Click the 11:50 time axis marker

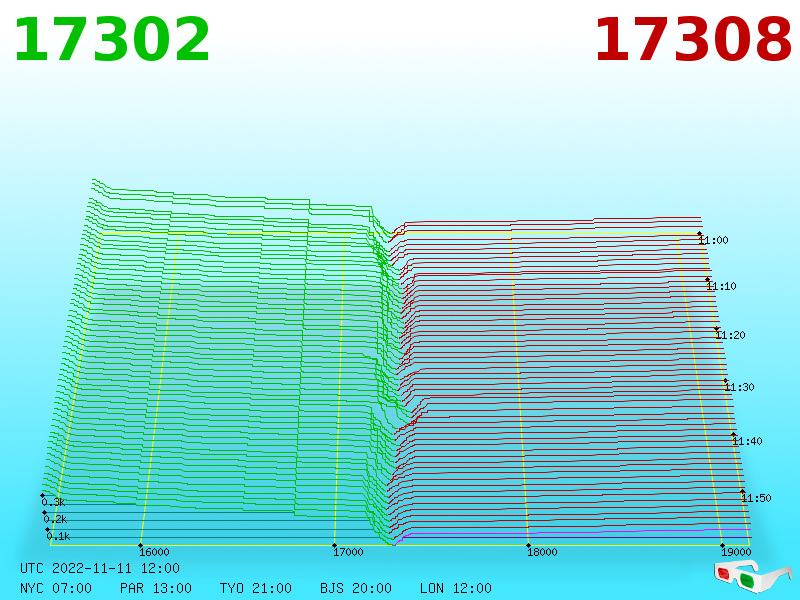(x=756, y=498)
